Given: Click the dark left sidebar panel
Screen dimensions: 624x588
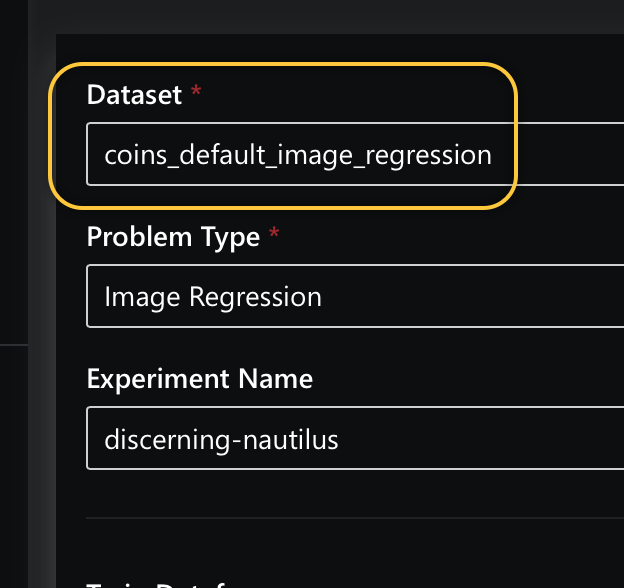Looking at the screenshot, I should point(14,200).
